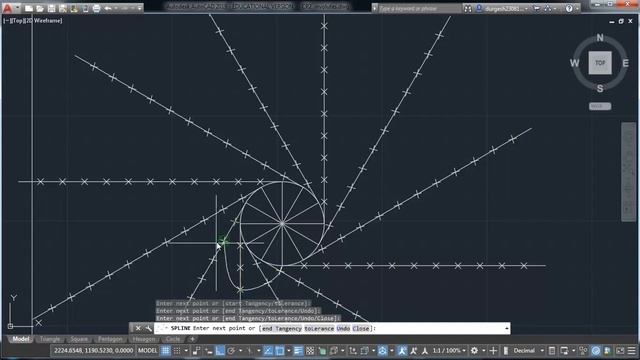Image resolution: width=640 pixels, height=360 pixels.
Task: Click the coordinates readout in status bar
Action: coord(93,351)
